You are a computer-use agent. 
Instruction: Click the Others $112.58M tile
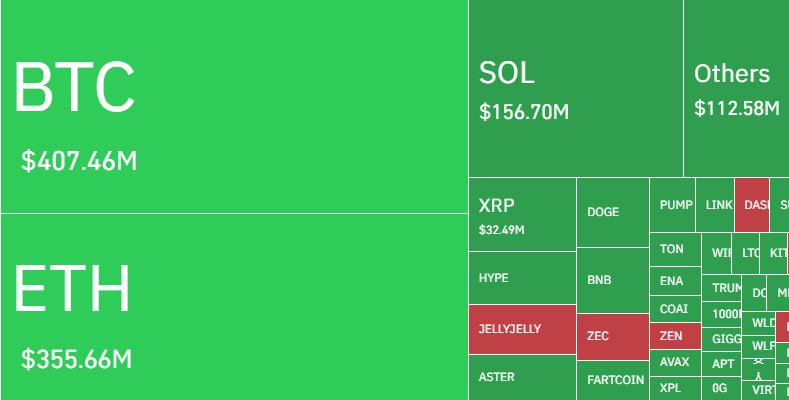coord(736,89)
